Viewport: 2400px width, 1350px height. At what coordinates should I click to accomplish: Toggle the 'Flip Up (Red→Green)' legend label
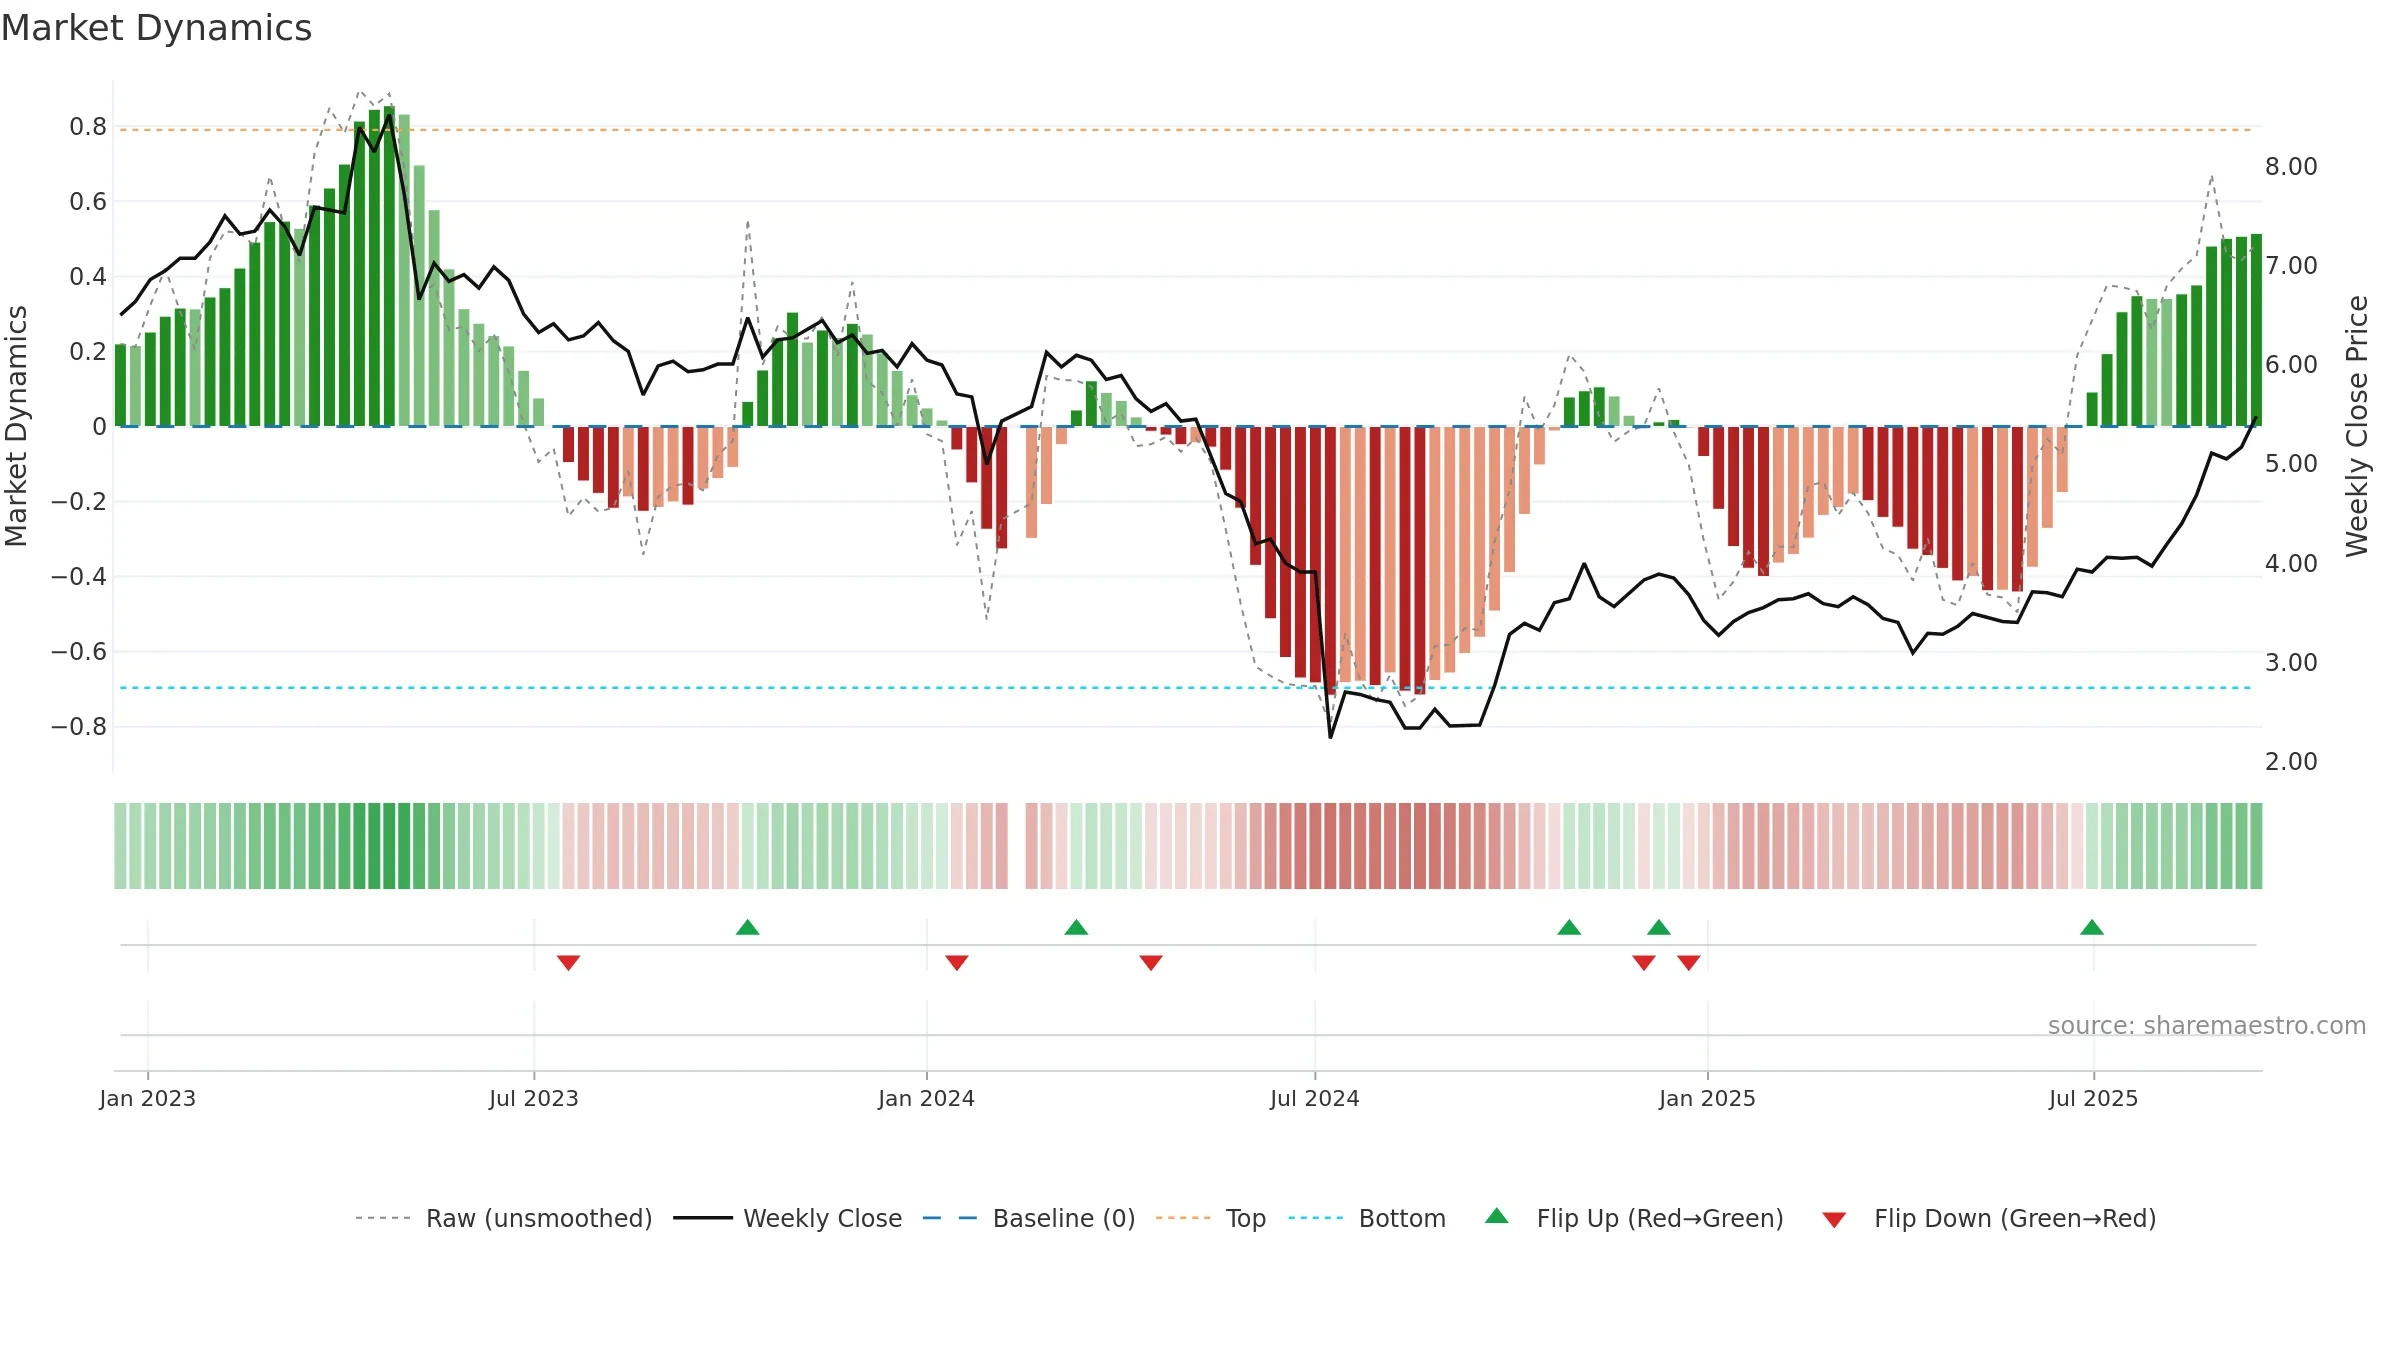pyautogui.click(x=1660, y=1219)
